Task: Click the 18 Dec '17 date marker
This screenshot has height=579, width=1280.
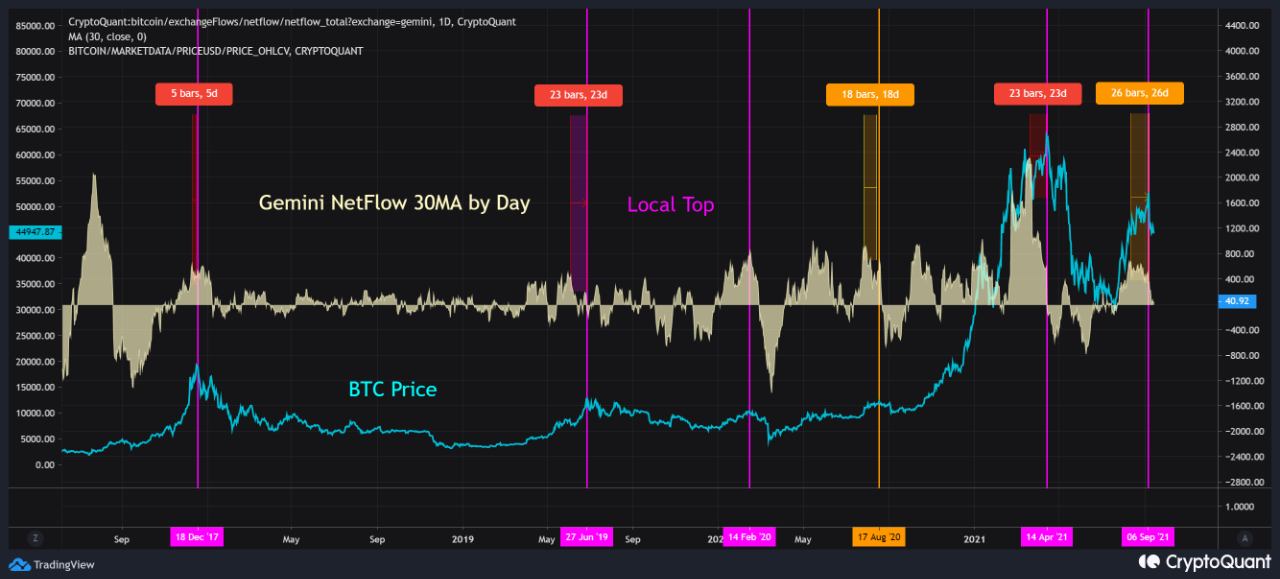Action: click(x=198, y=537)
